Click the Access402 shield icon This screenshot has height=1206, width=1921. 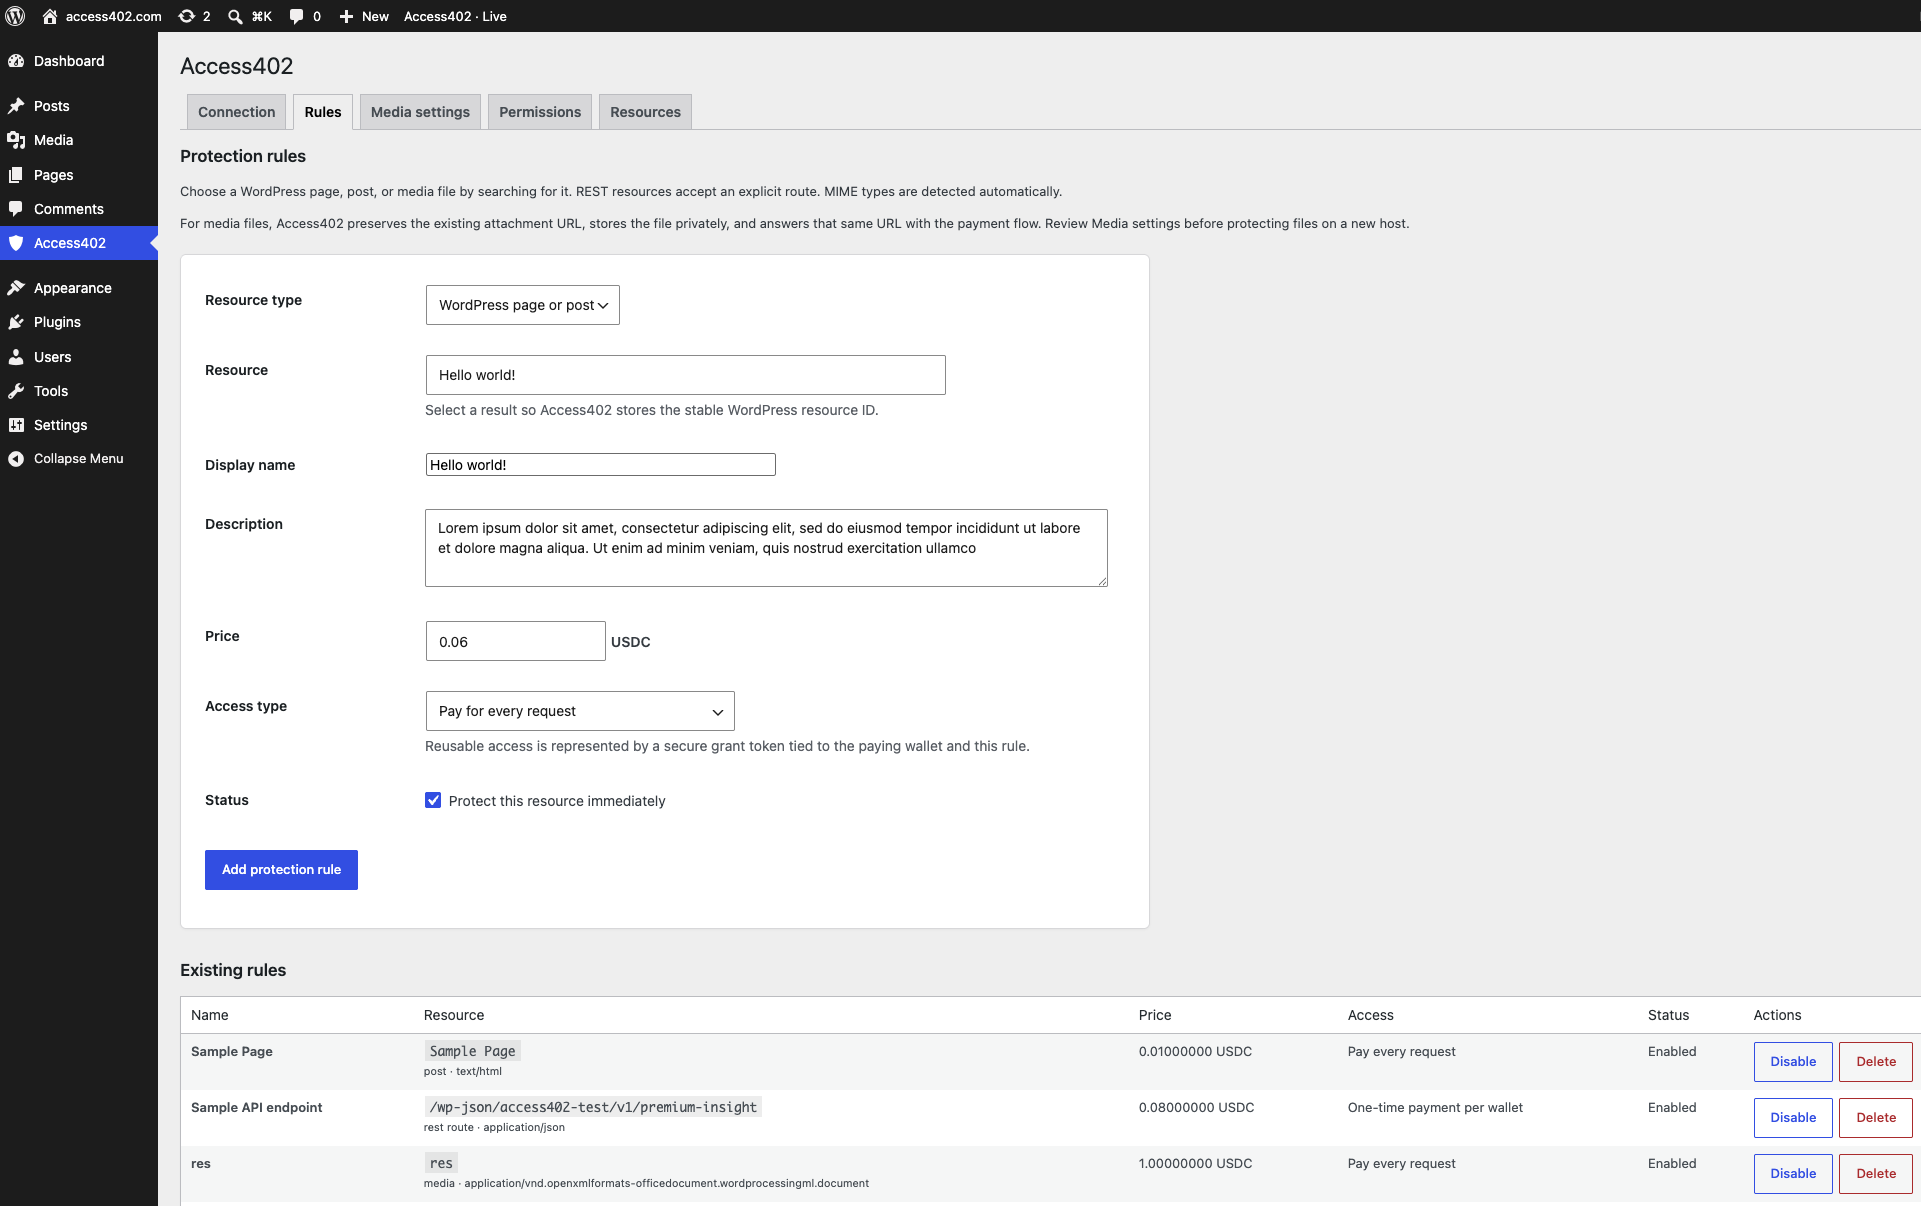tap(16, 243)
